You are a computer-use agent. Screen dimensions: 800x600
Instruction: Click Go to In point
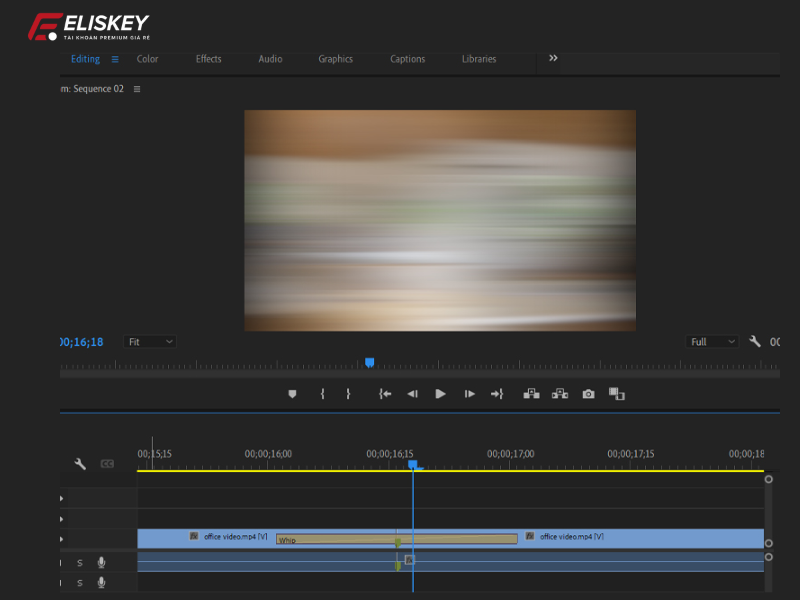click(385, 393)
